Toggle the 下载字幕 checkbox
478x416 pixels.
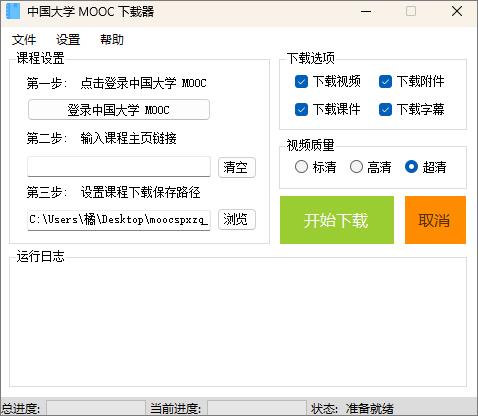385,109
